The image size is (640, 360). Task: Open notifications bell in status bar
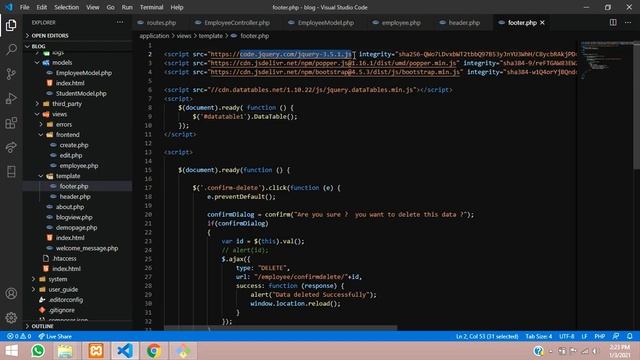(x=629, y=336)
